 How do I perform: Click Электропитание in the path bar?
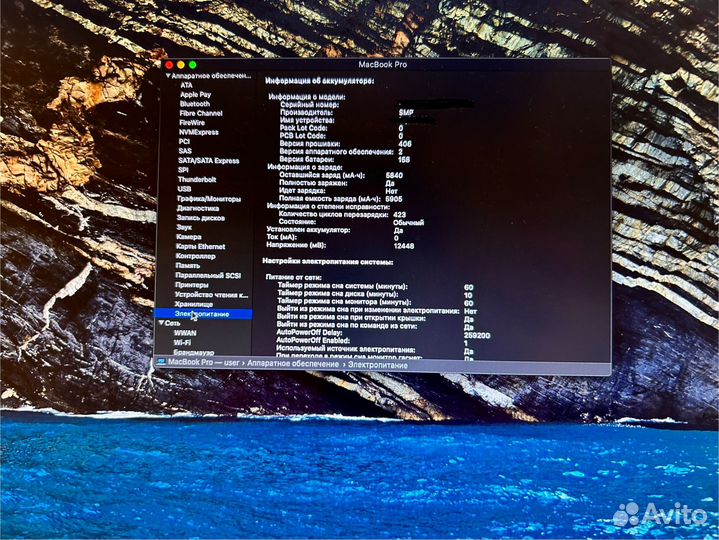tap(378, 365)
